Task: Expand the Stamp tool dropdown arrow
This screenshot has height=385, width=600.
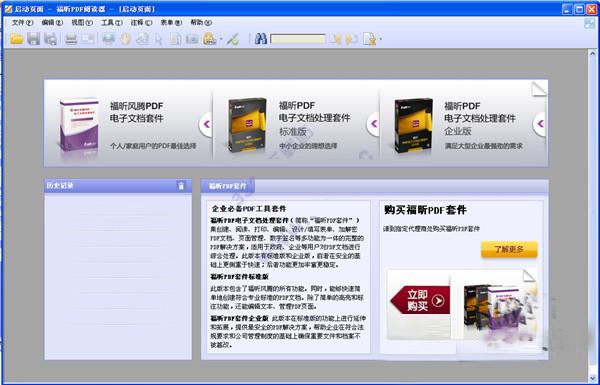Action: point(221,39)
